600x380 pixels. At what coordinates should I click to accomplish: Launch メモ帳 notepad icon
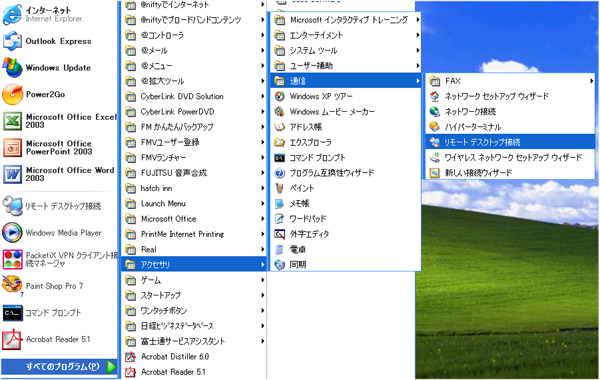pyautogui.click(x=280, y=204)
